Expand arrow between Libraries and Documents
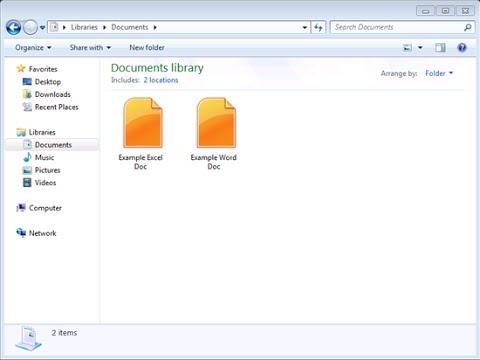 [x=104, y=27]
